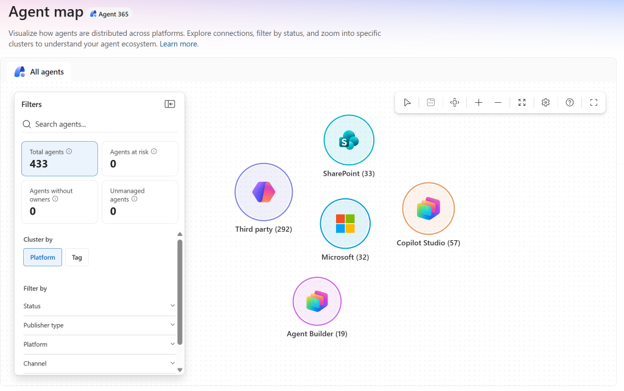Open the Microsoft cluster node

tap(345, 224)
